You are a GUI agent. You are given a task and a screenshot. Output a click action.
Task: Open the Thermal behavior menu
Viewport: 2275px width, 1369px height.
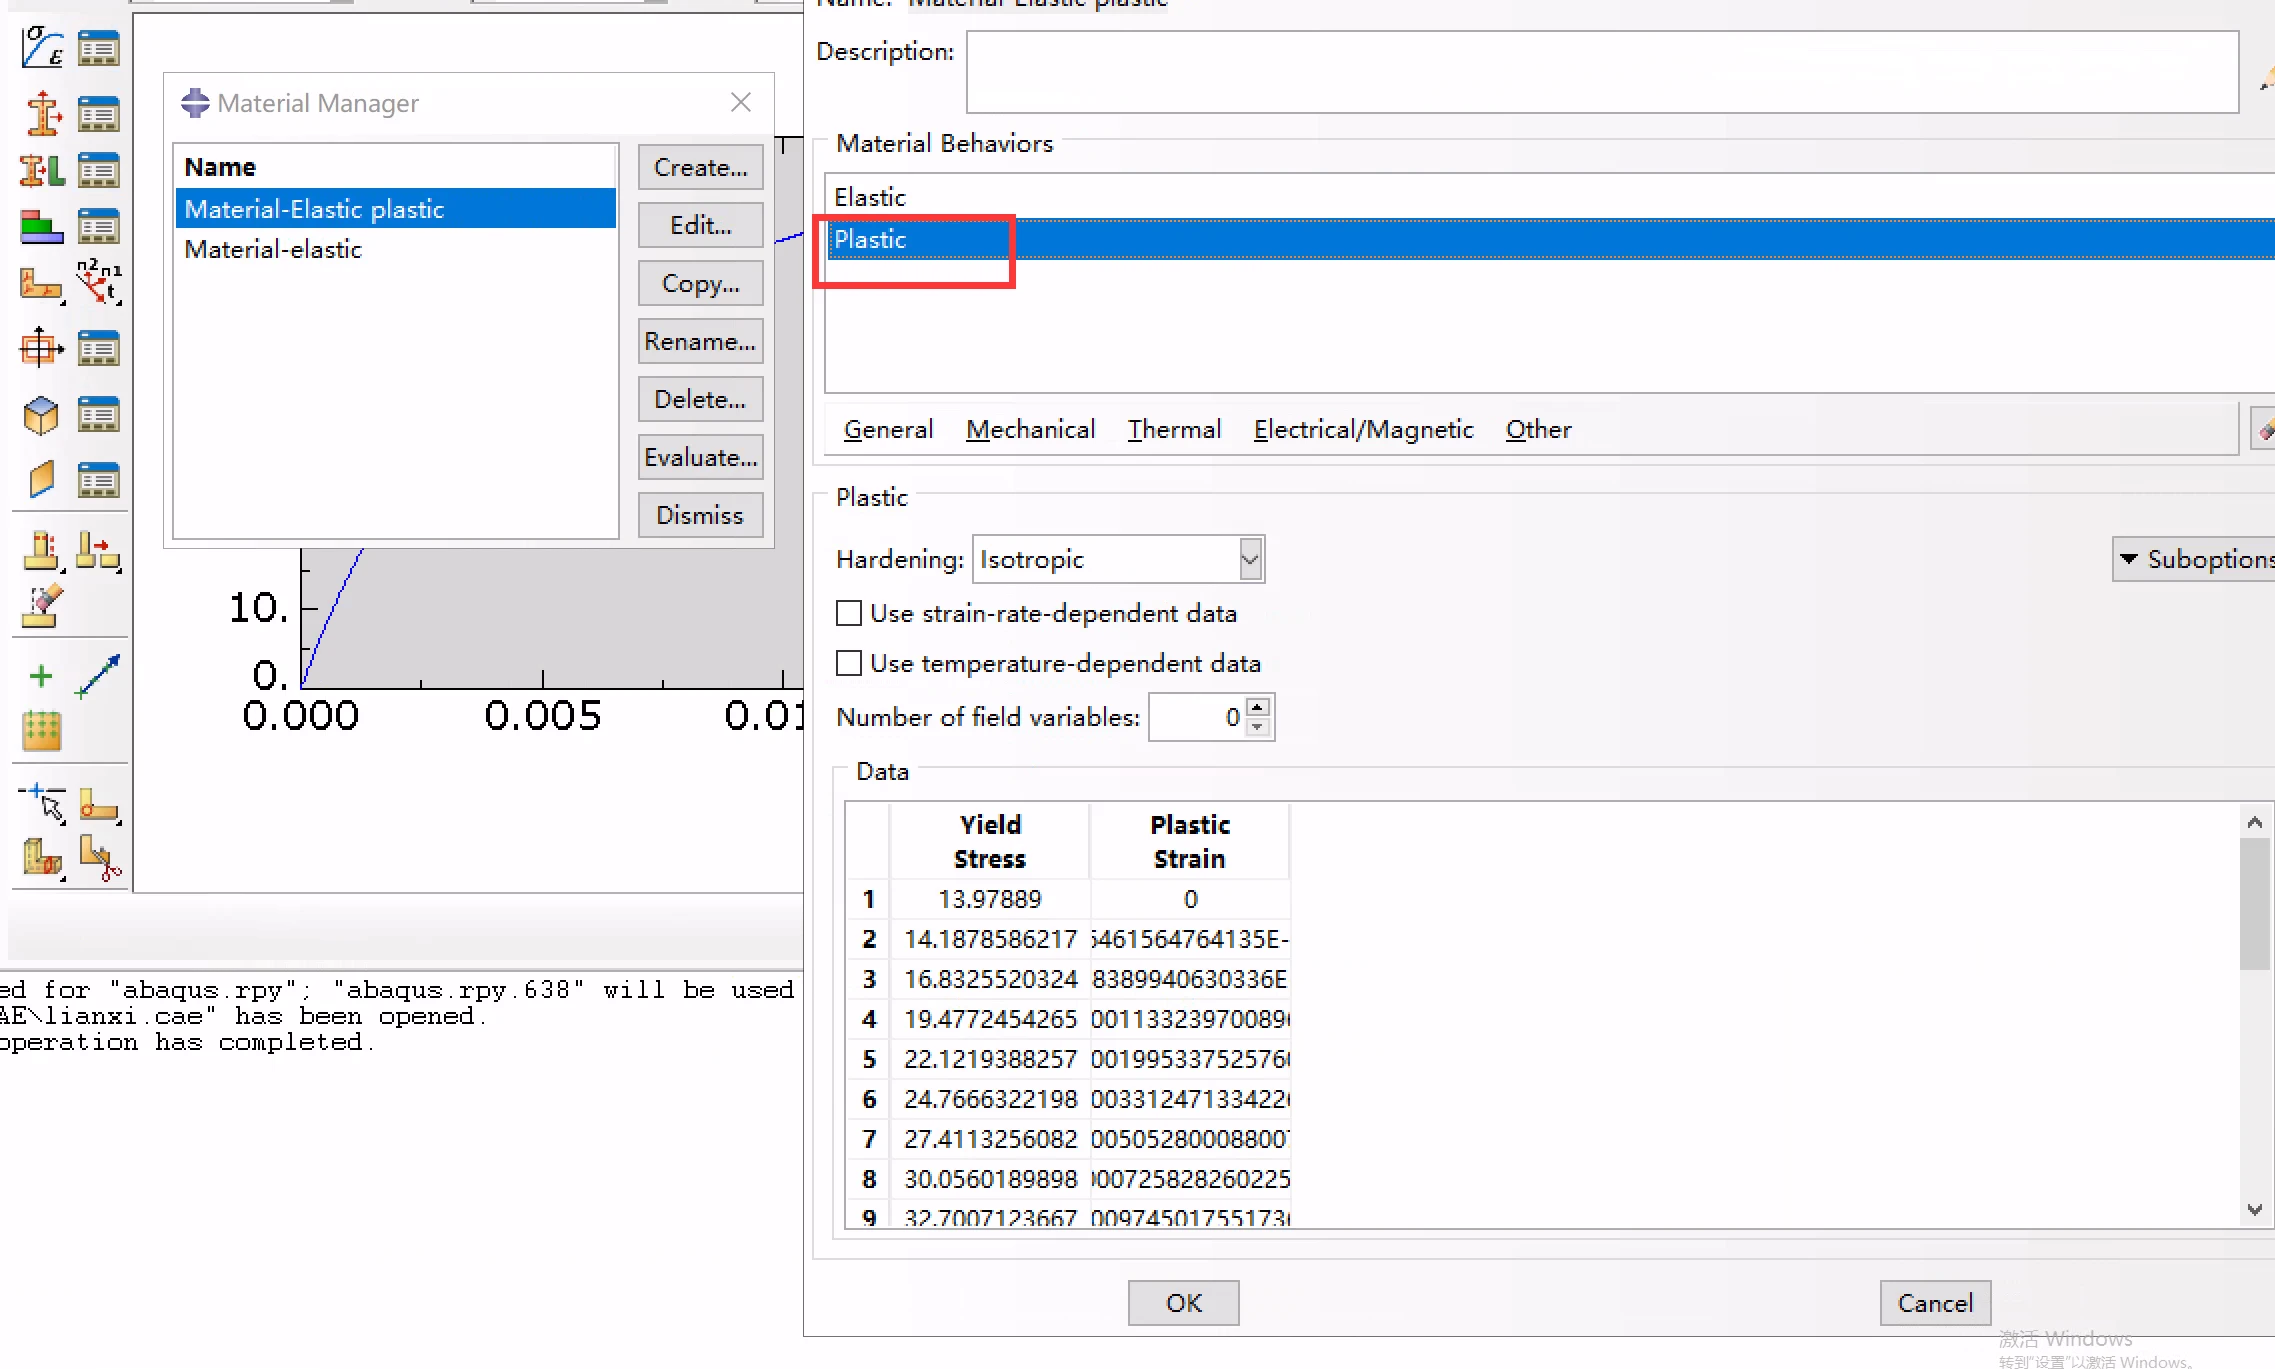click(x=1174, y=429)
